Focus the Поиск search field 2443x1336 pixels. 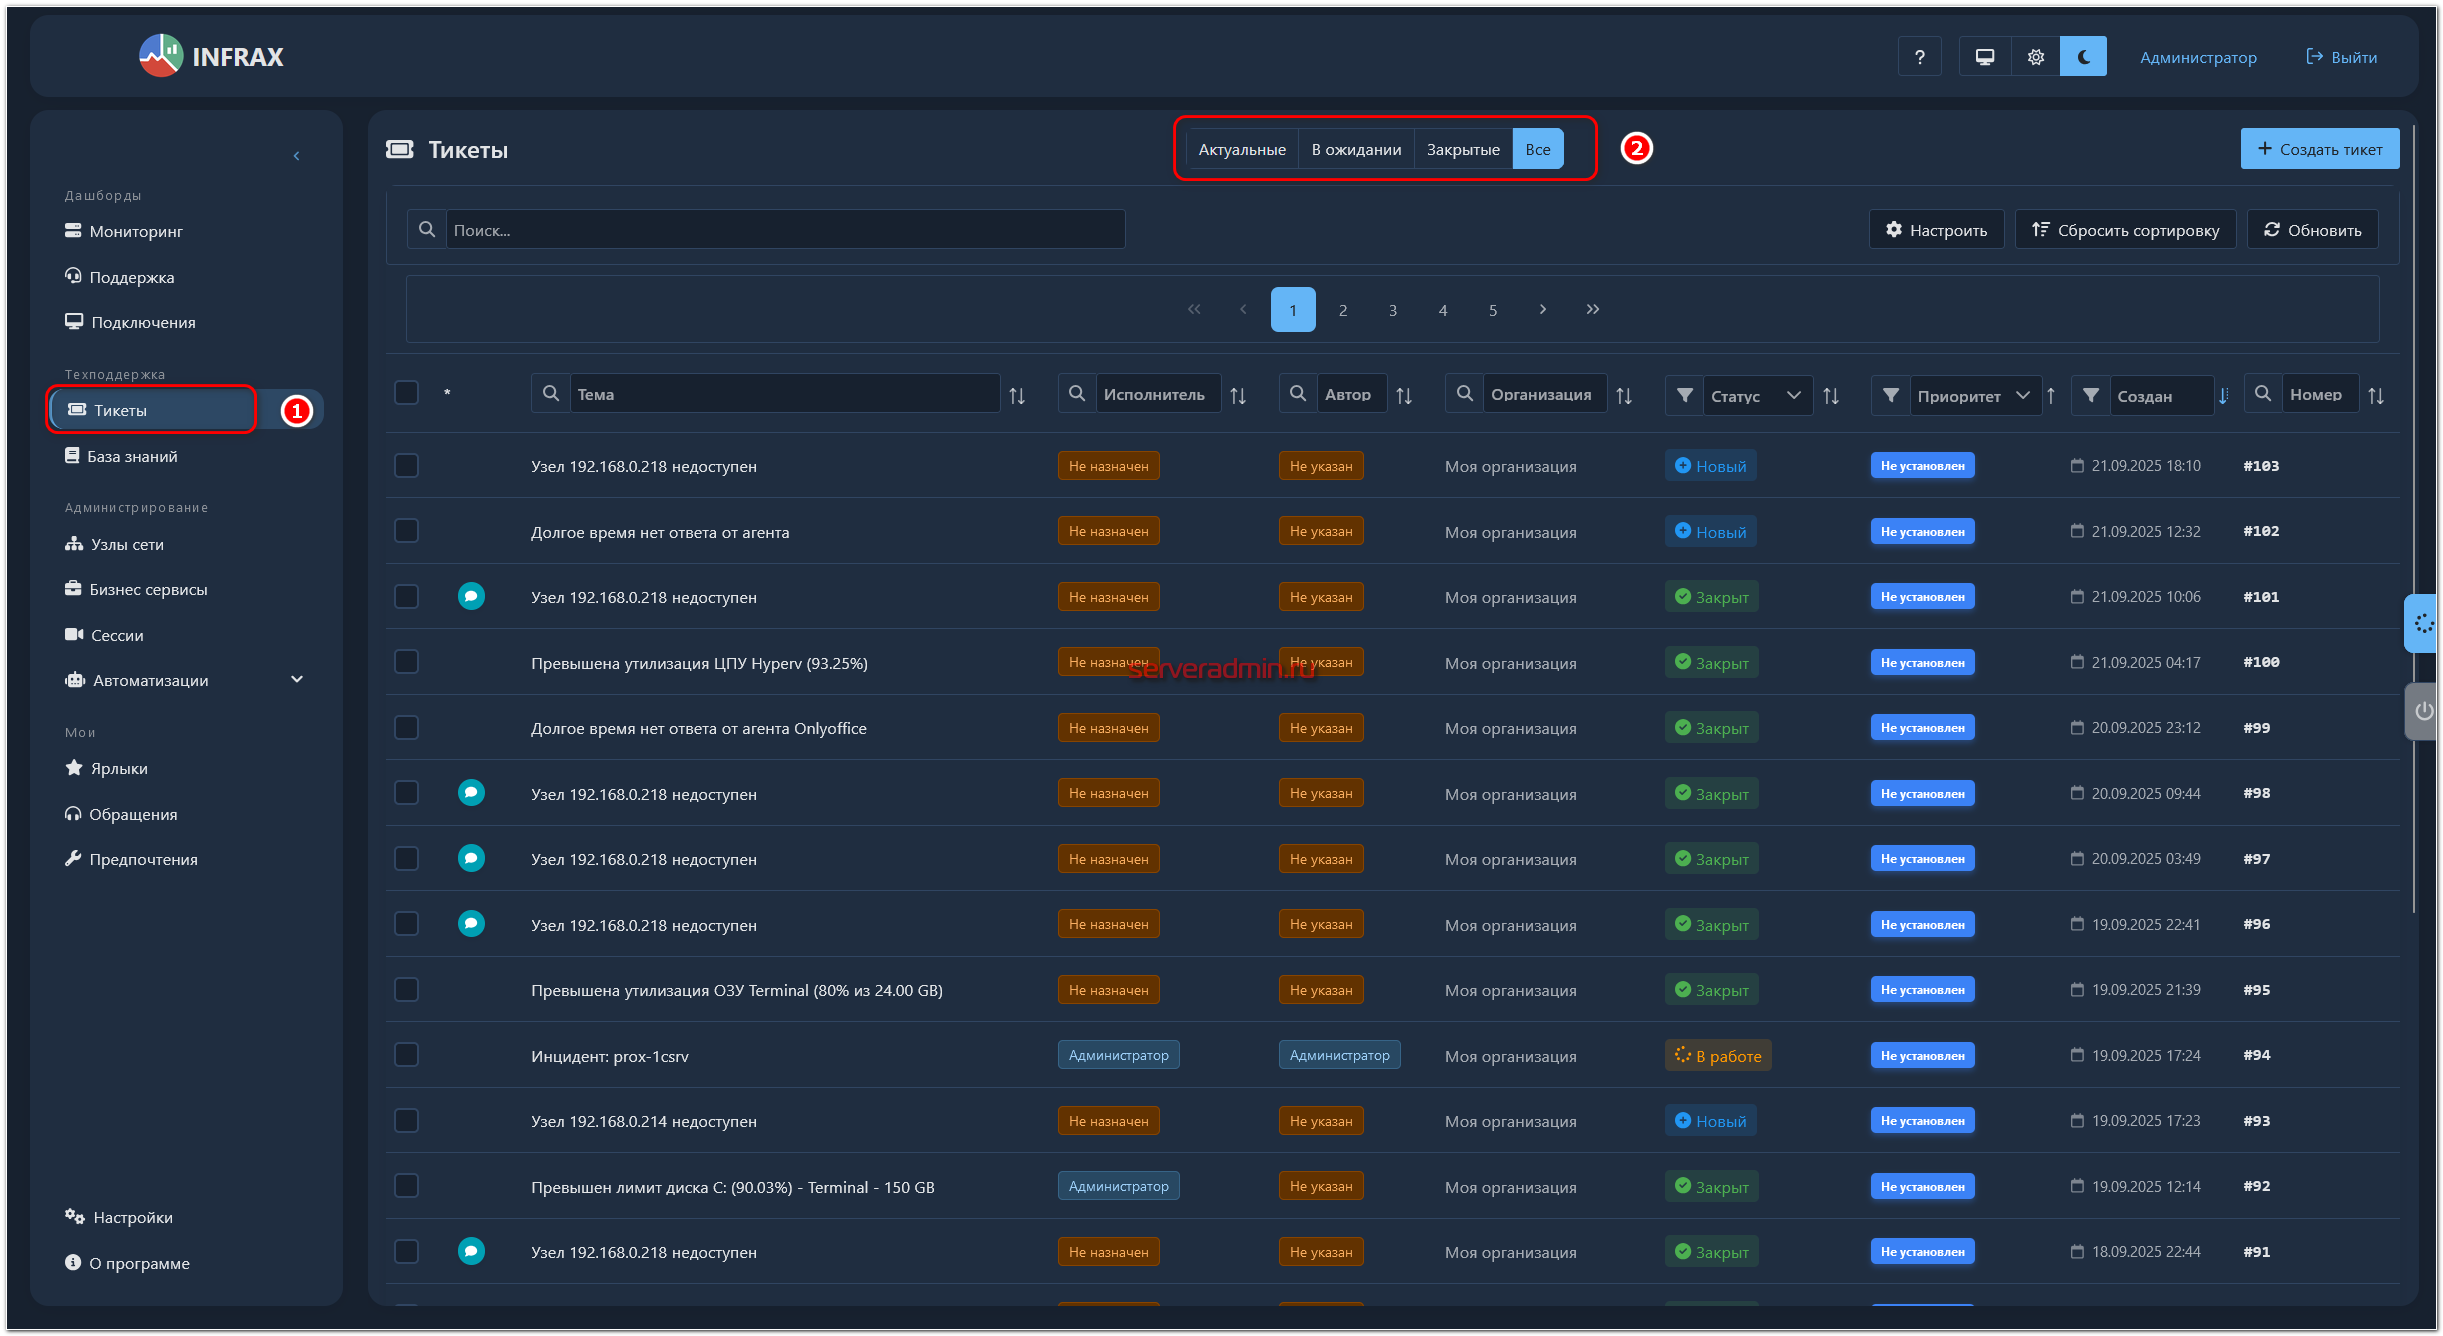pos(785,229)
